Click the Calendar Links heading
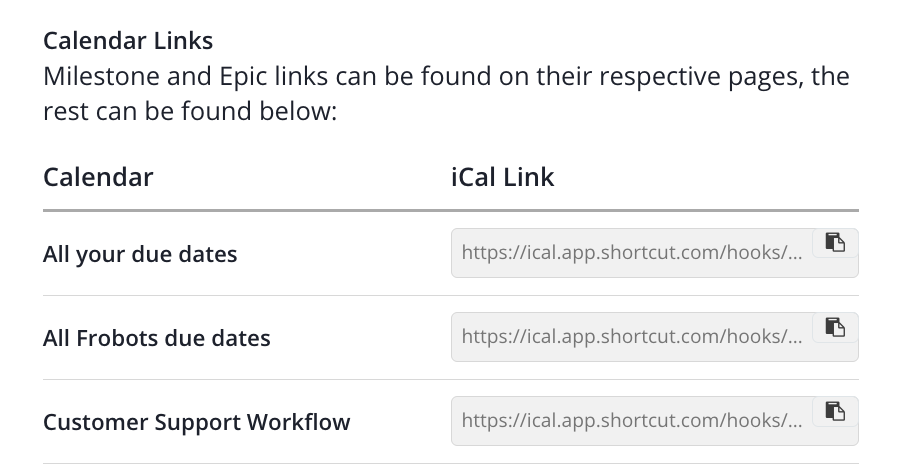This screenshot has width=904, height=476. click(x=128, y=40)
